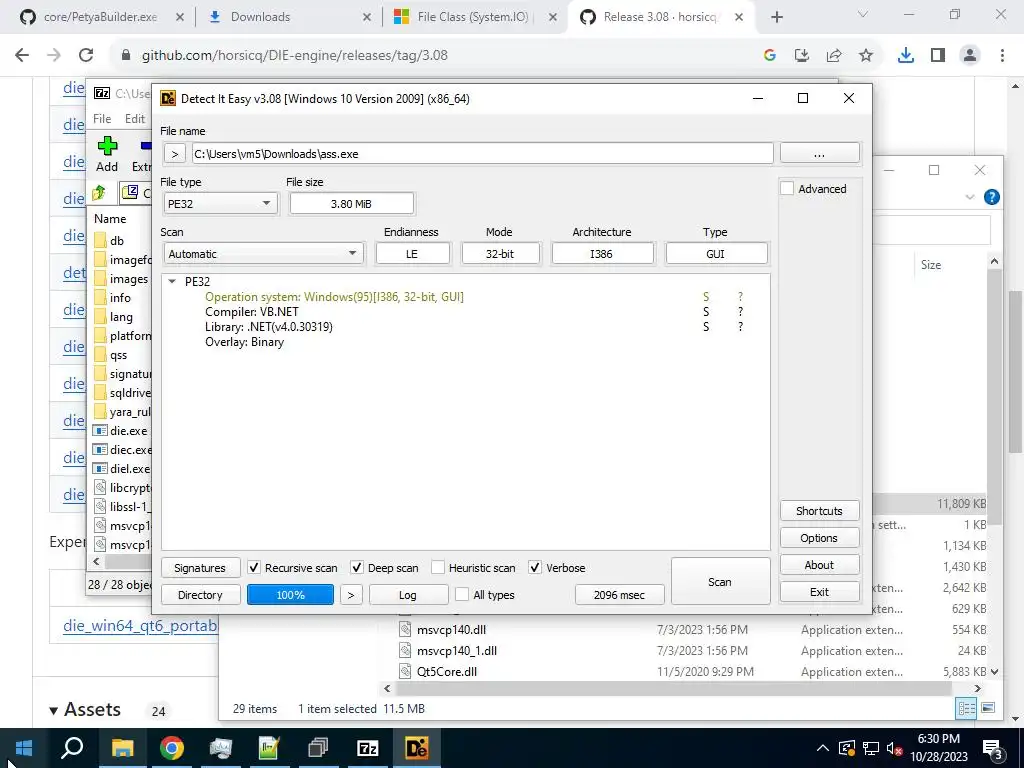This screenshot has height=768, width=1024.
Task: Click the Signatures button
Action: (200, 568)
